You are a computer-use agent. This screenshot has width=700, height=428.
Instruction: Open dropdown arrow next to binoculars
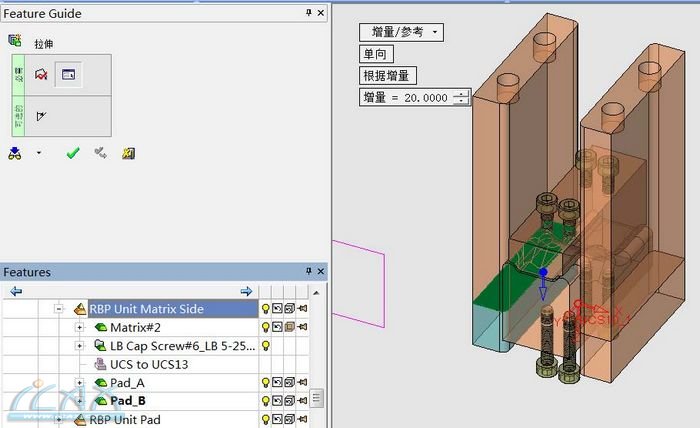click(39, 153)
